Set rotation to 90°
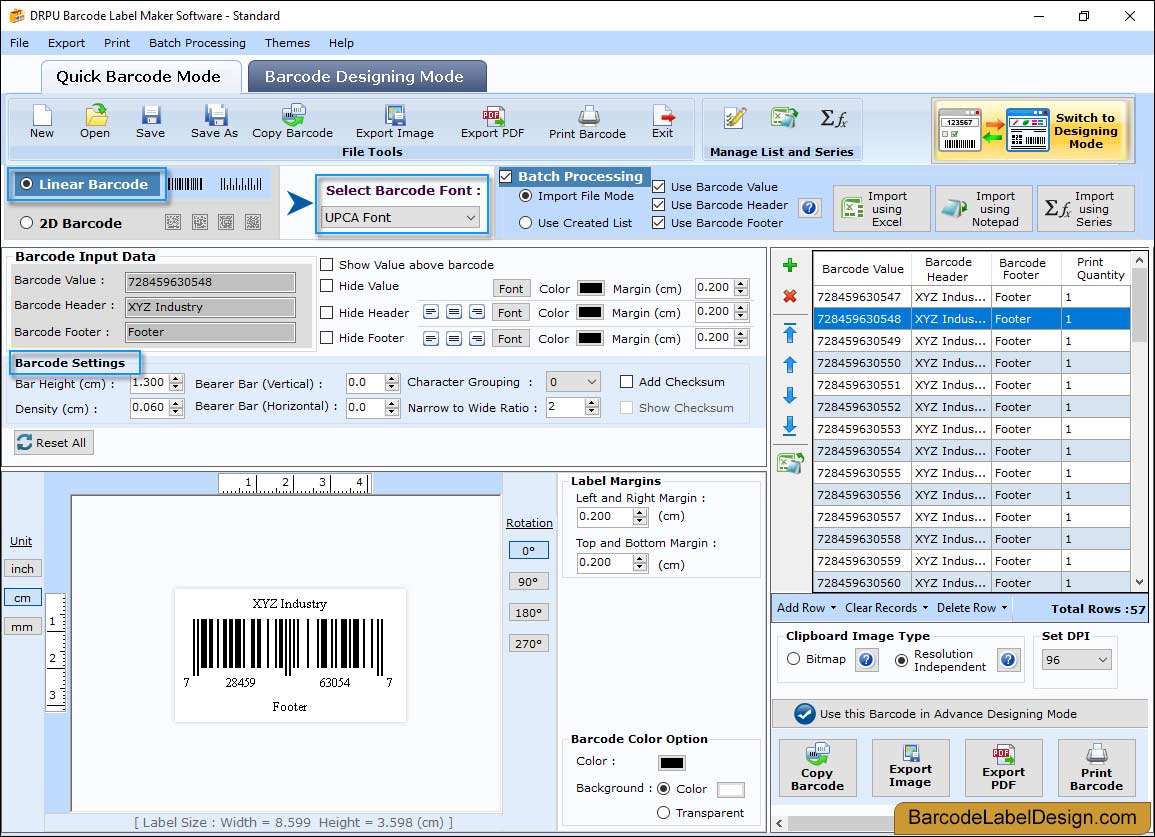 528,581
